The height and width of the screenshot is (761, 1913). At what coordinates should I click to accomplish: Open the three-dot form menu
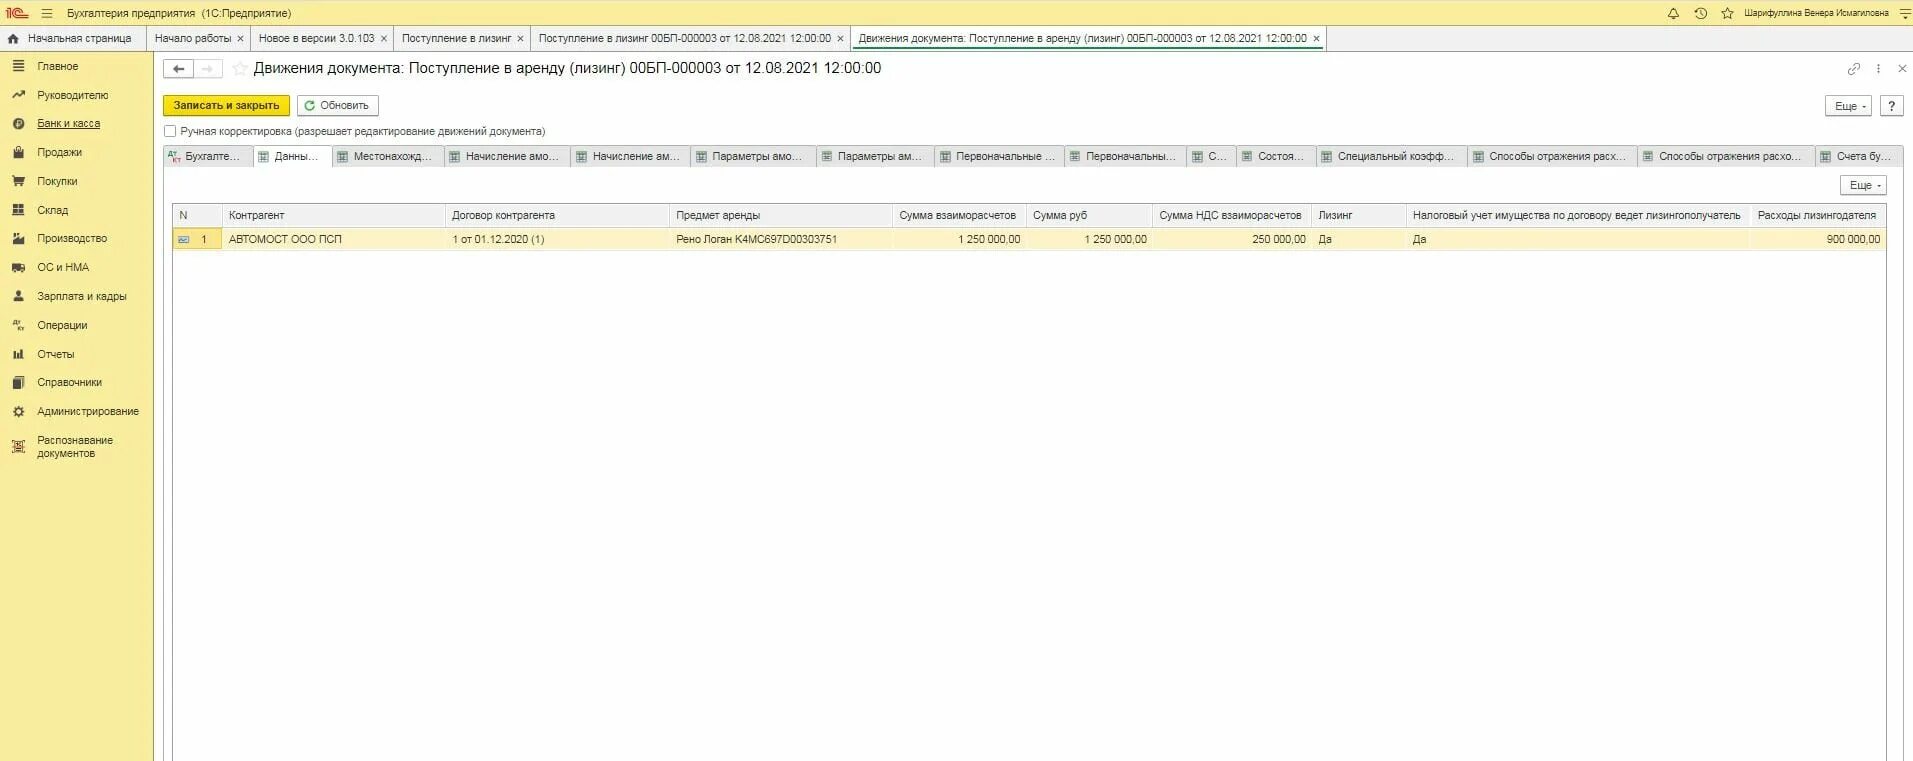[1878, 69]
